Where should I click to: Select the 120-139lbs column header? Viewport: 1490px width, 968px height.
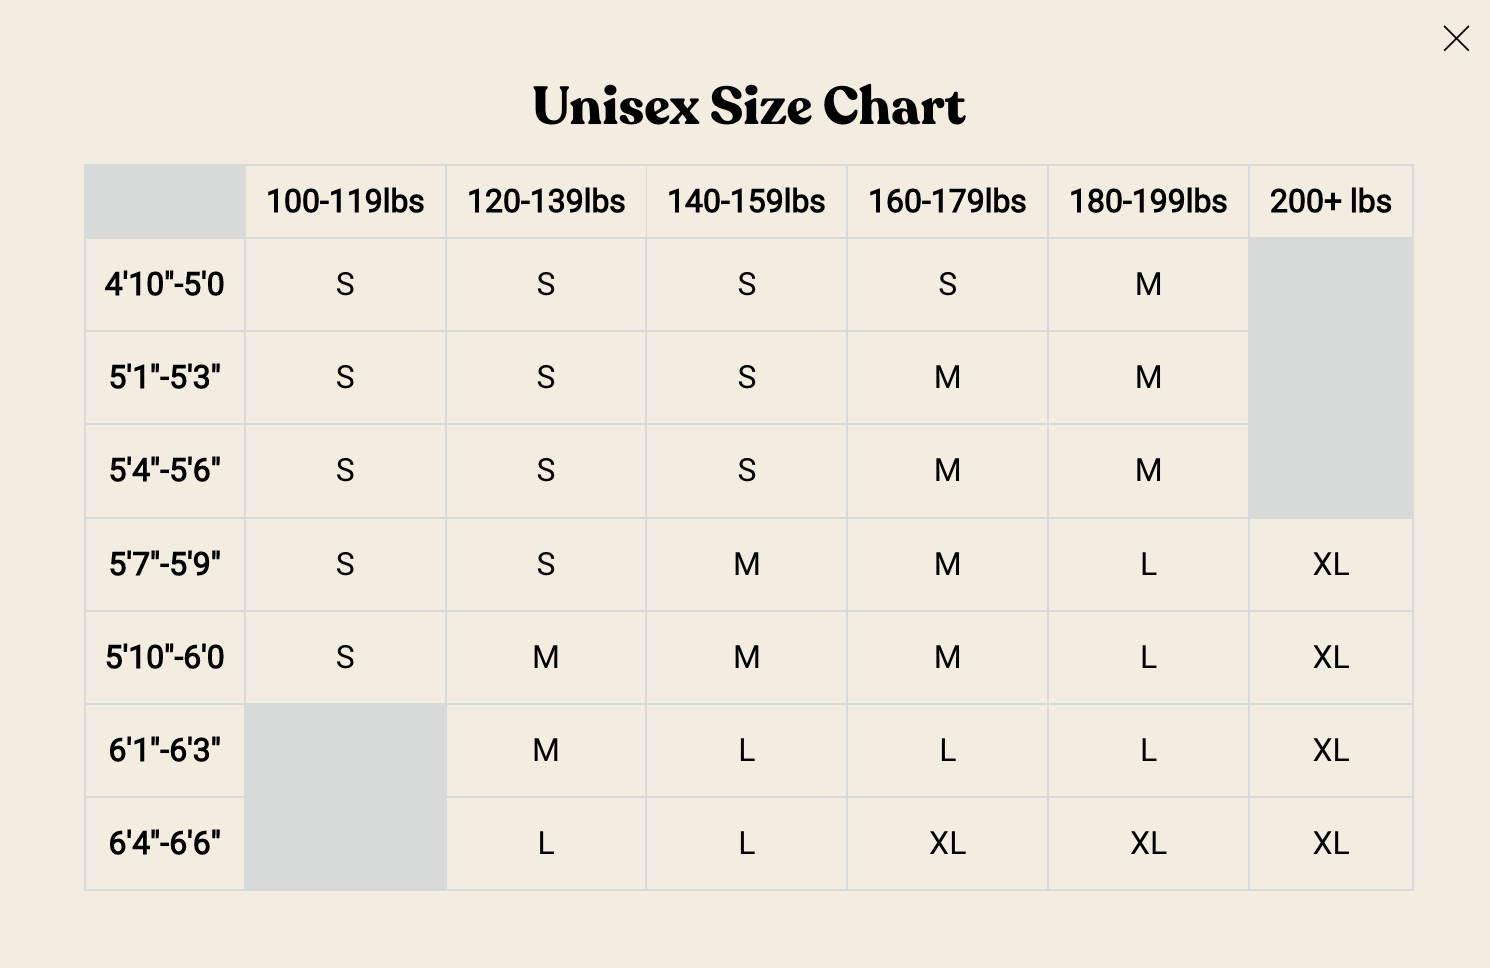coord(546,202)
